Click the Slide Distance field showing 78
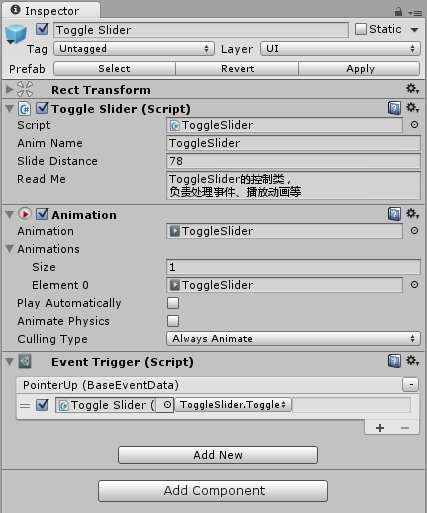Image resolution: width=427 pixels, height=513 pixels. pyautogui.click(x=293, y=161)
